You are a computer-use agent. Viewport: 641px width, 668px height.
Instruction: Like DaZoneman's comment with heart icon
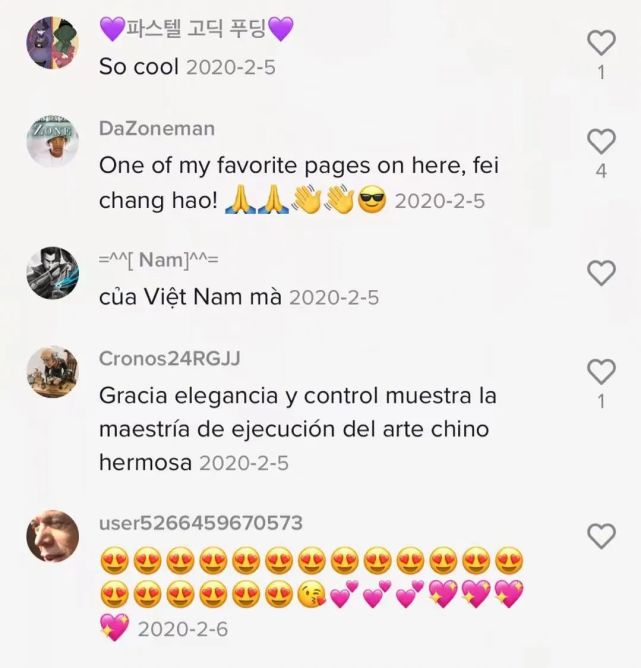tap(601, 141)
